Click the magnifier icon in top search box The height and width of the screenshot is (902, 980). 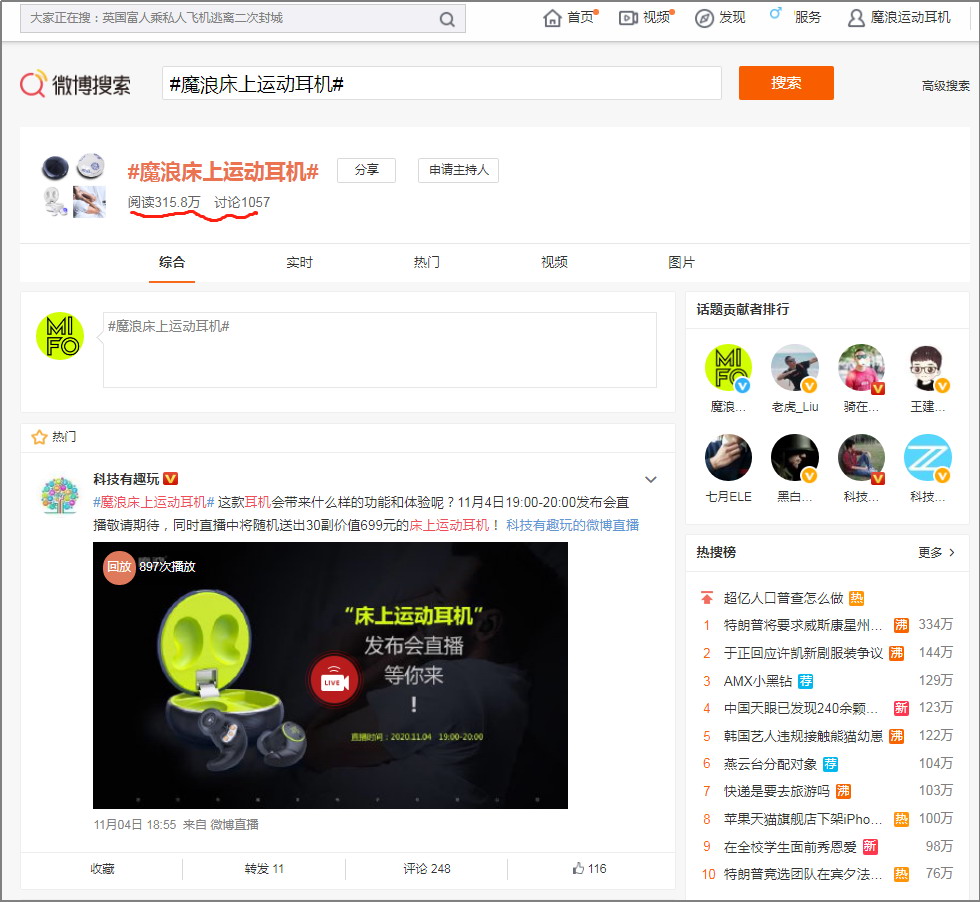pos(447,19)
